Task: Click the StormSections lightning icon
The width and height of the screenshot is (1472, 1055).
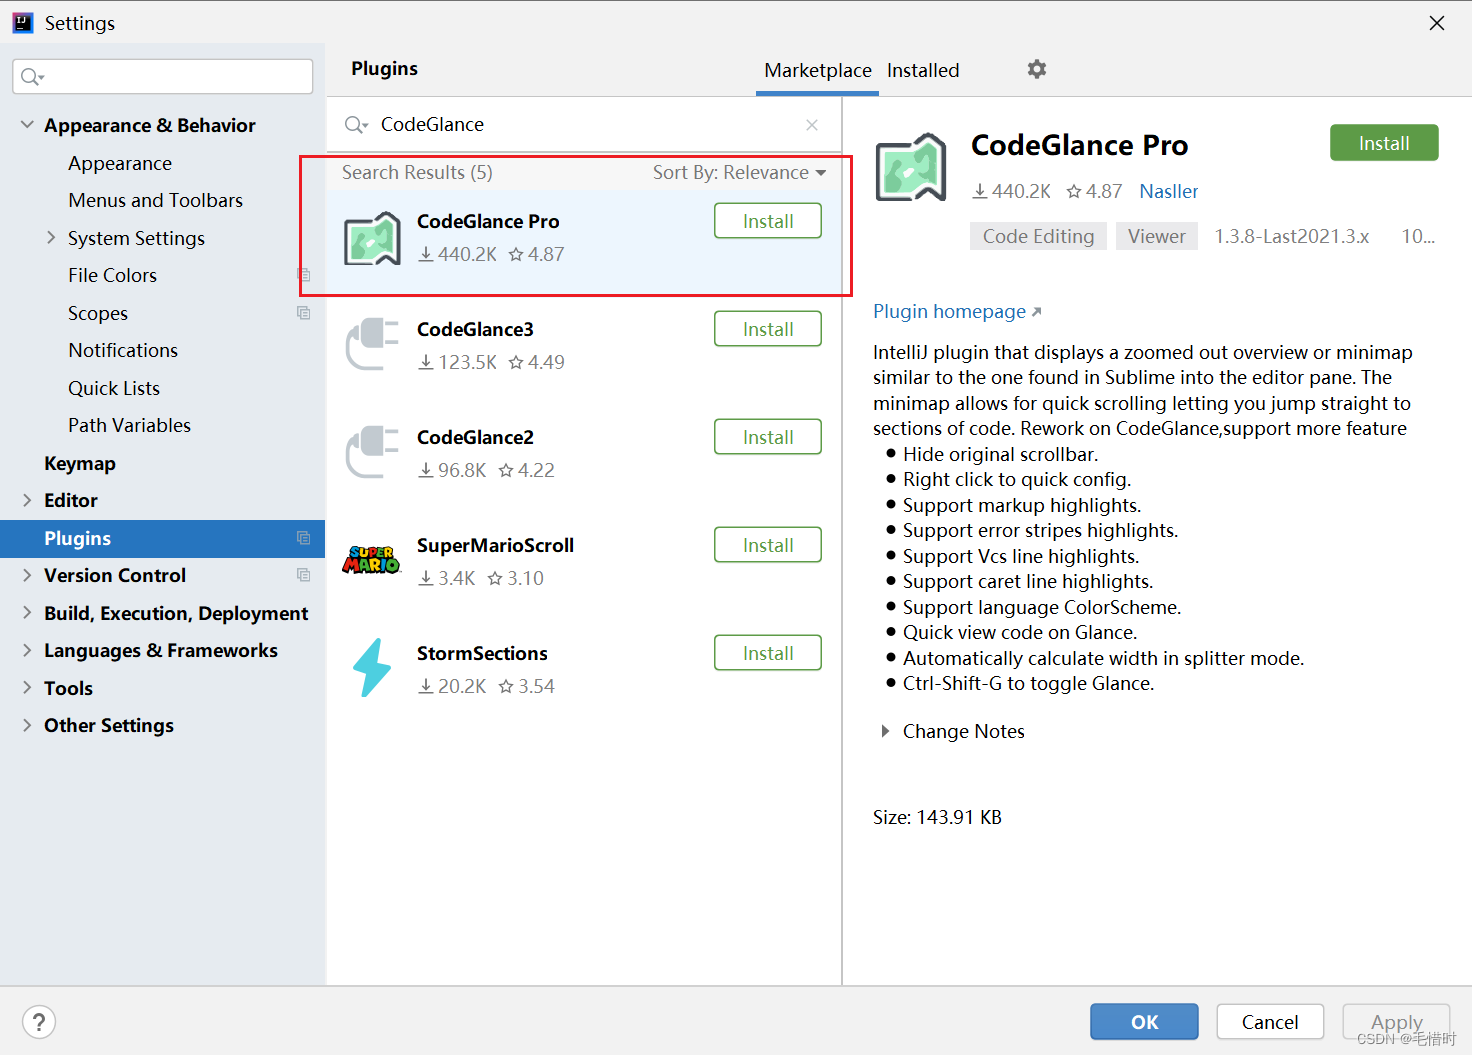Action: (372, 667)
